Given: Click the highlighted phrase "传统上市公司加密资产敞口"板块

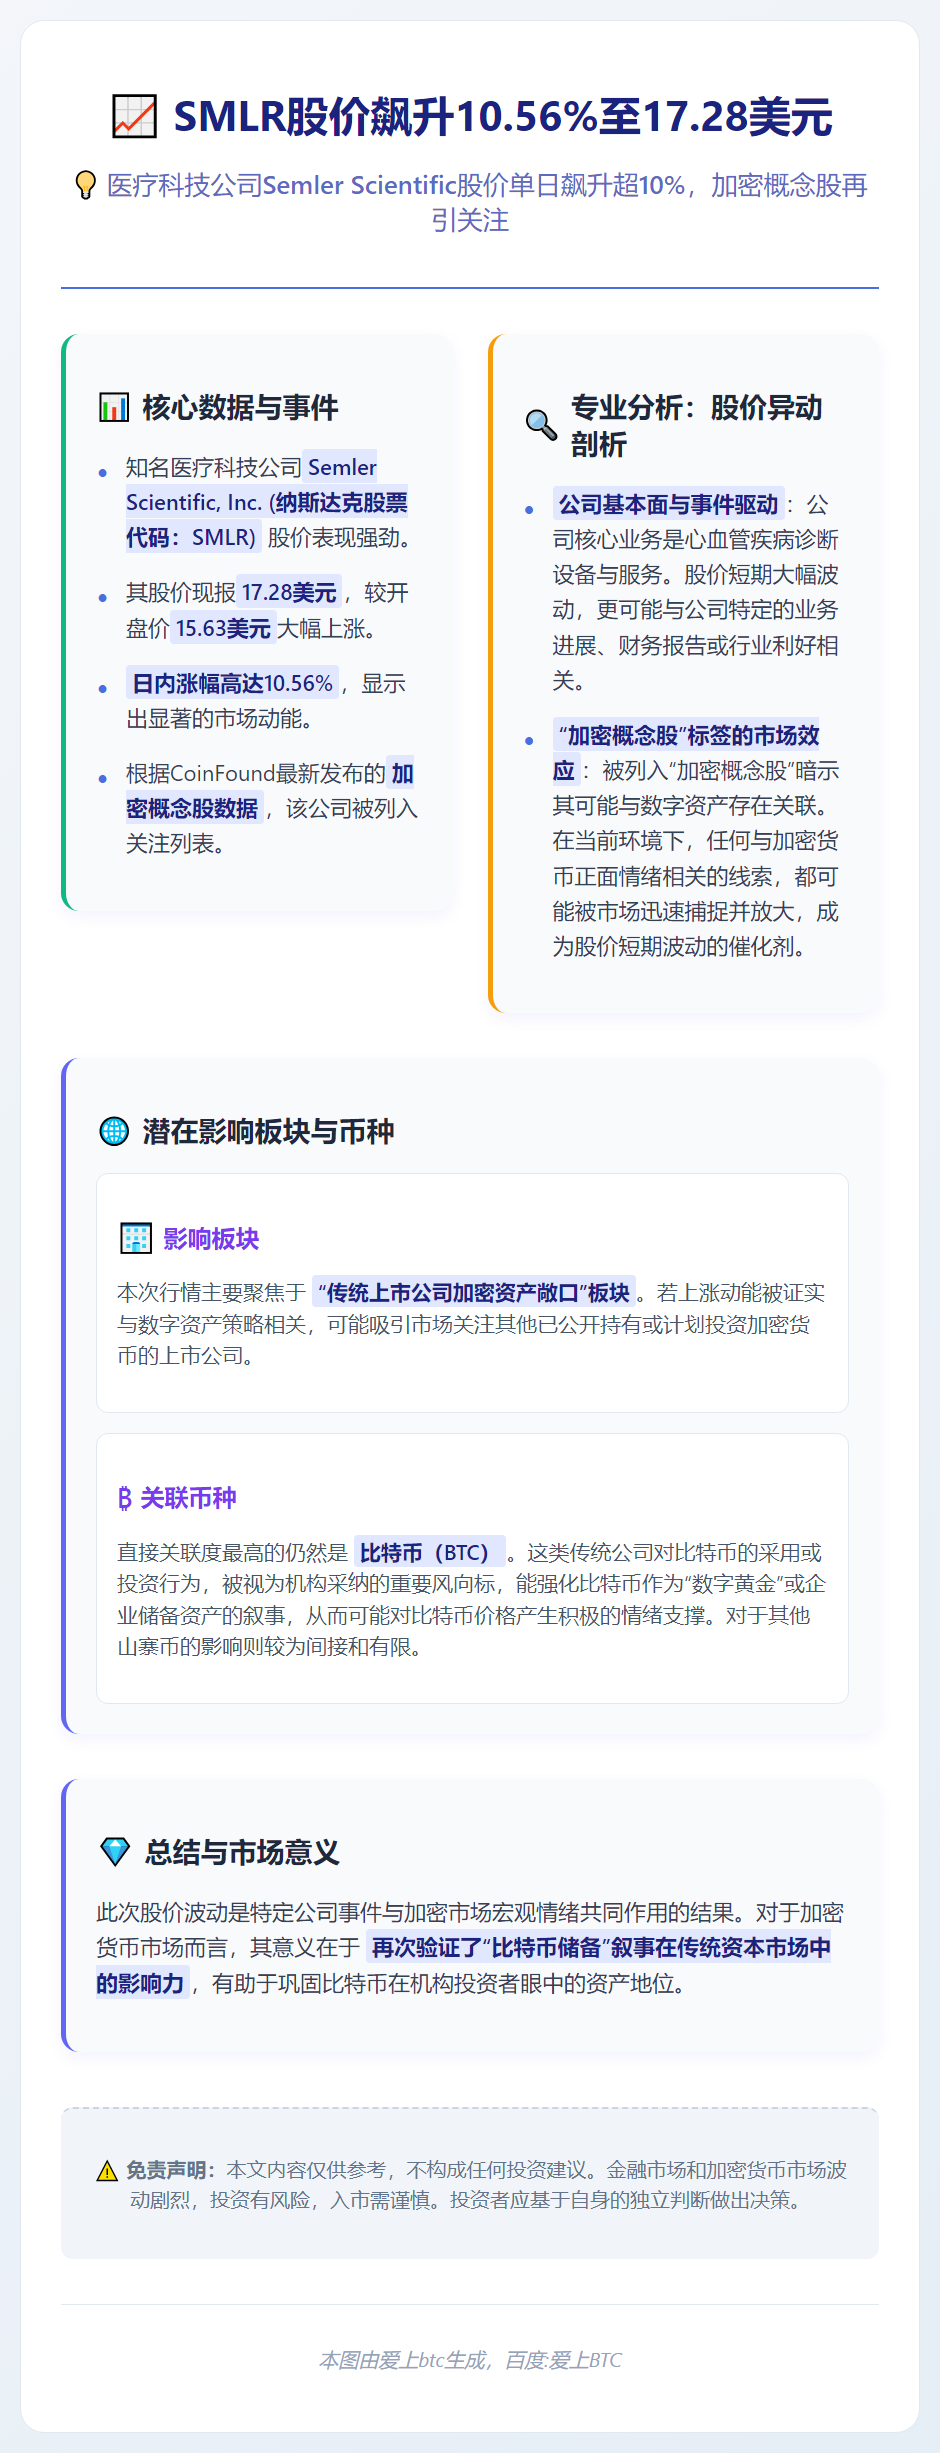Looking at the screenshot, I should click(473, 1293).
